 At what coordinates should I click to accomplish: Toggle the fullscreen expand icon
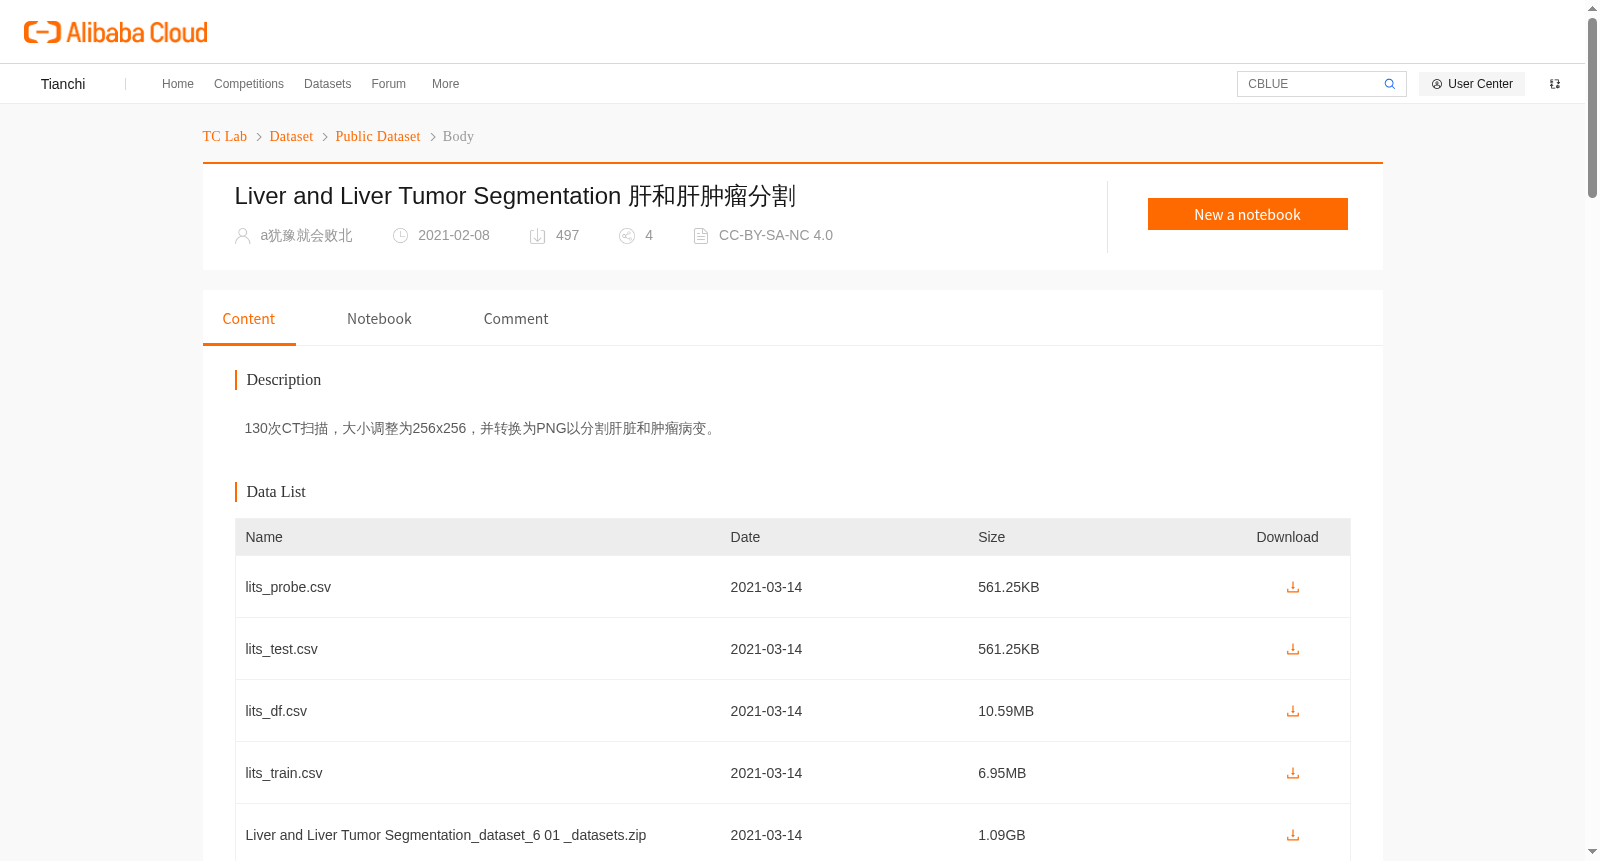[x=1555, y=84]
